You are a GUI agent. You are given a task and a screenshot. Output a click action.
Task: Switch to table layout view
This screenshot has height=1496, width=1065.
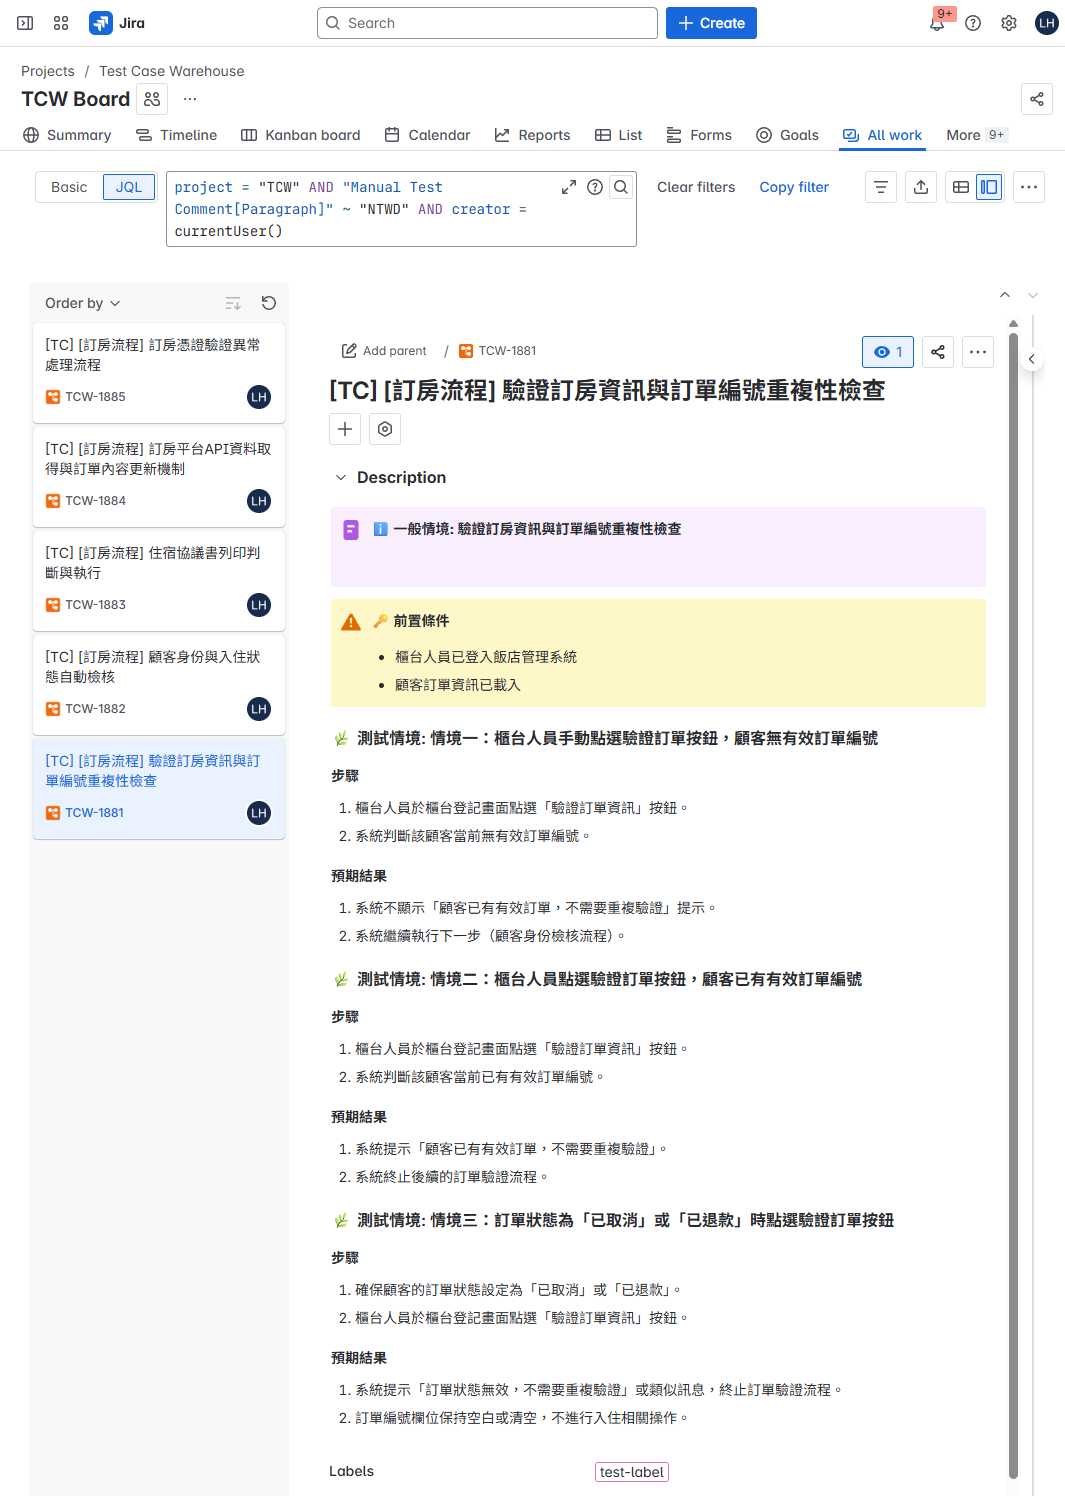961,187
